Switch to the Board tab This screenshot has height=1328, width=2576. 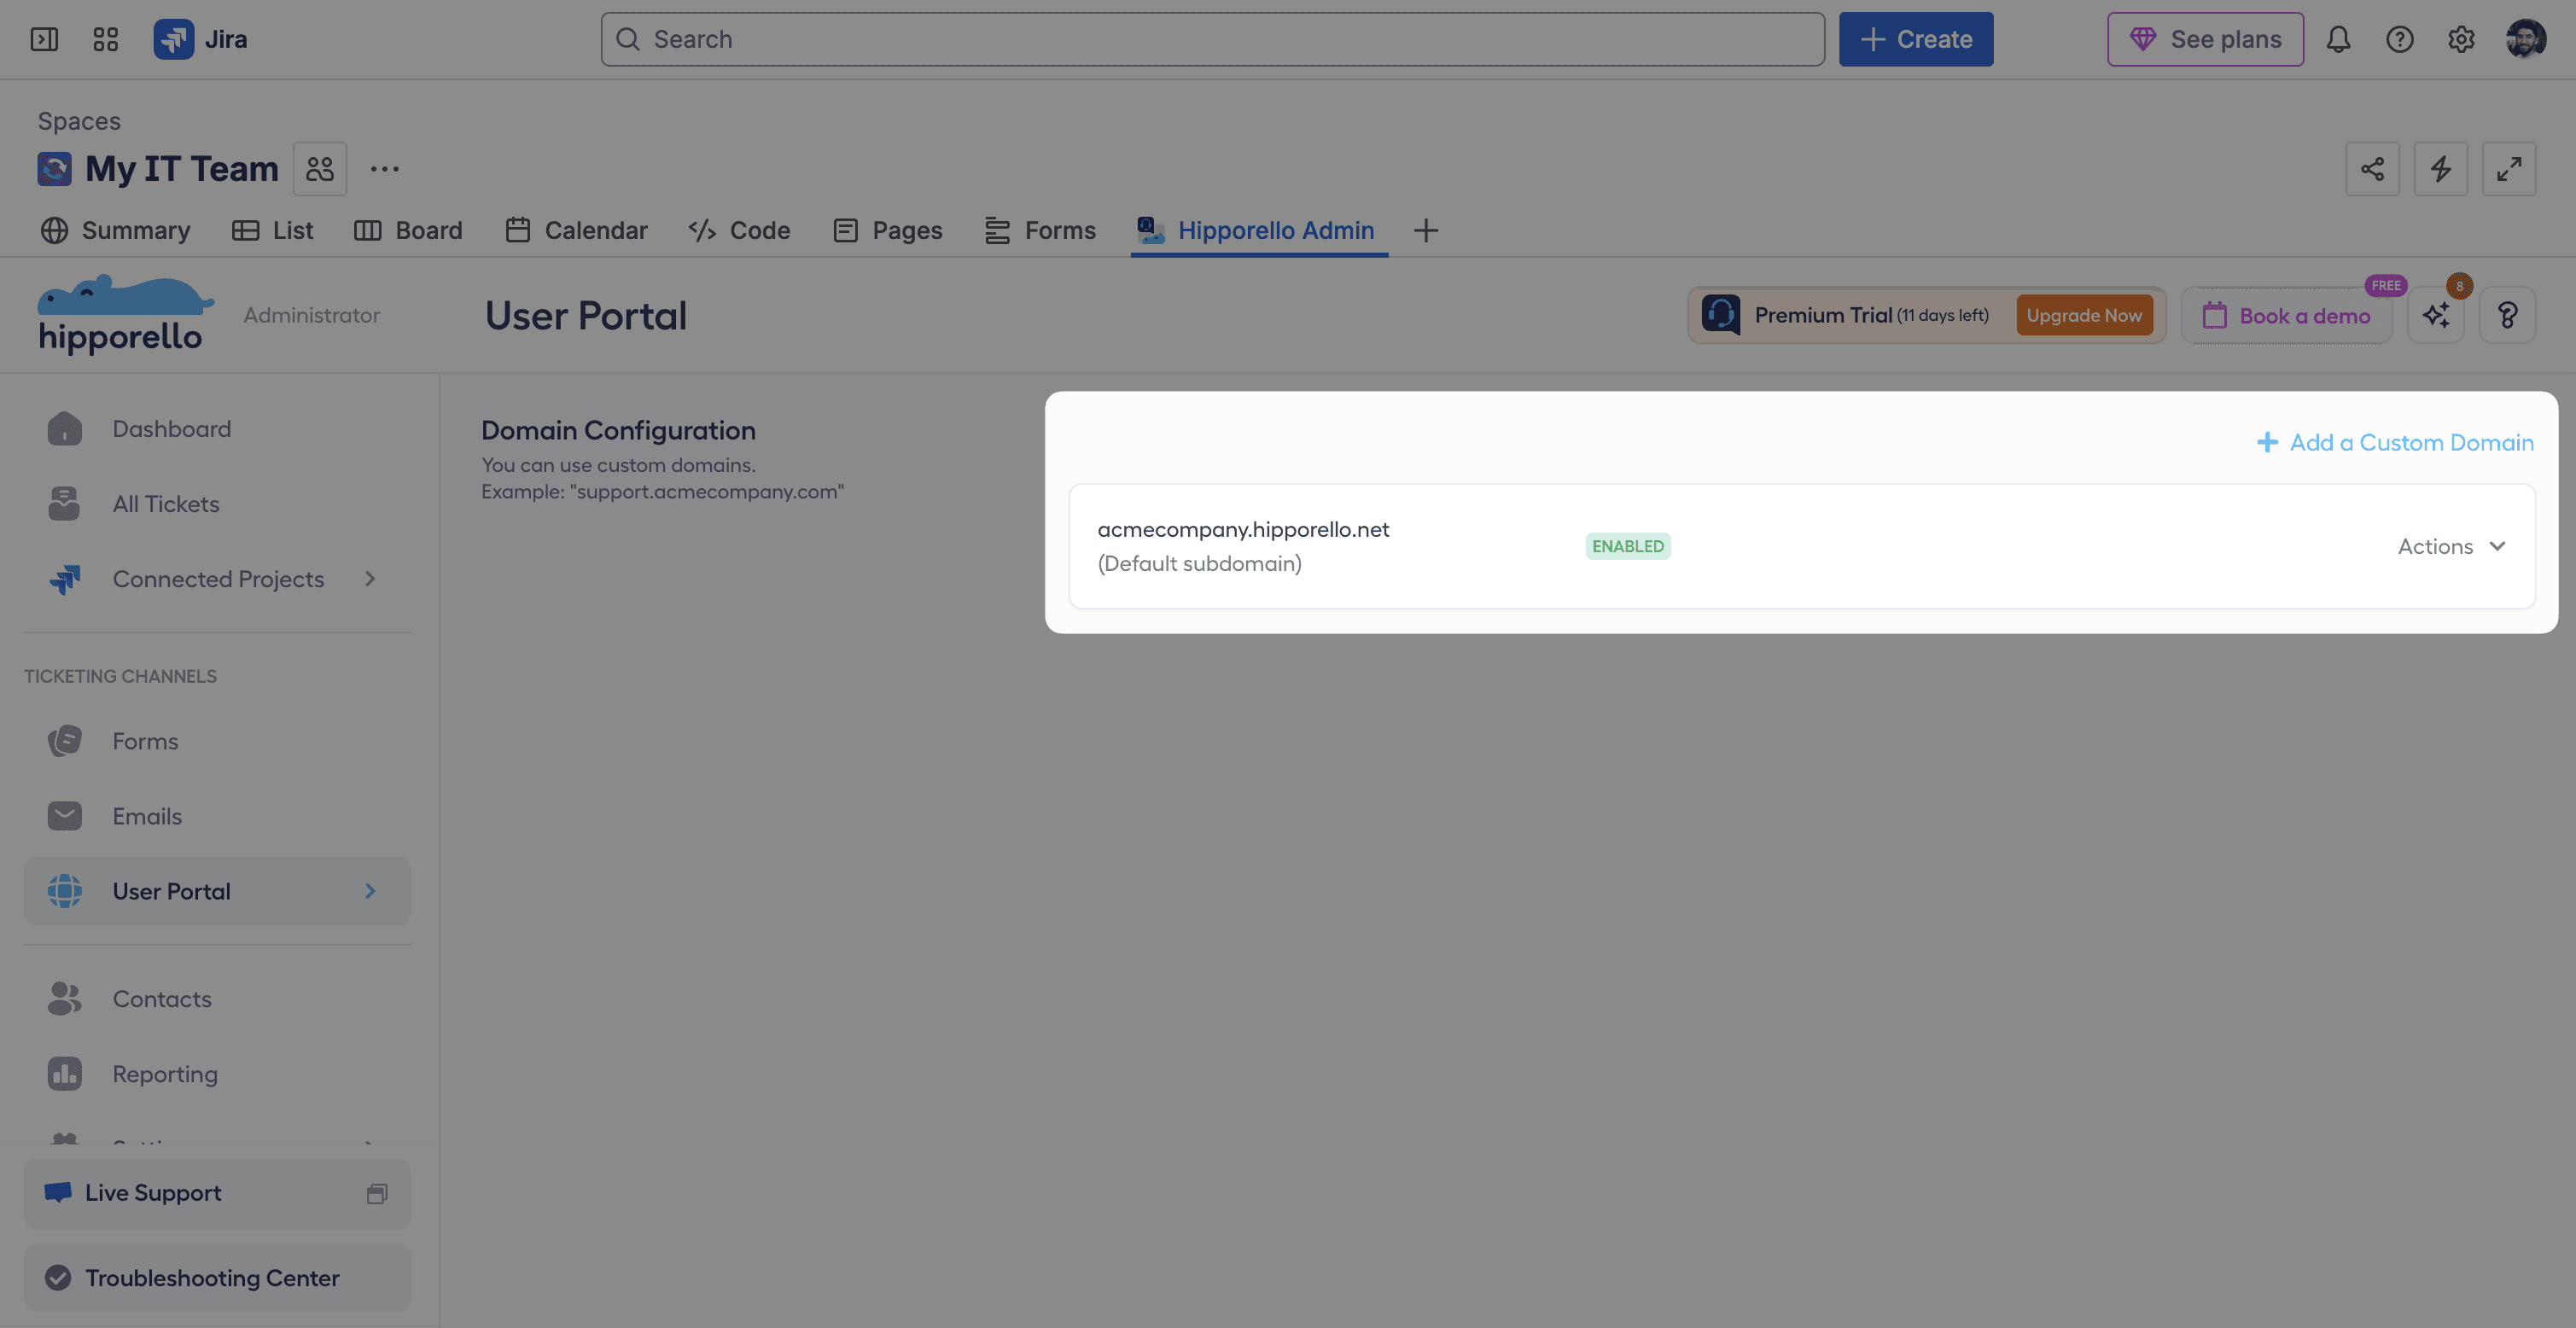408,231
